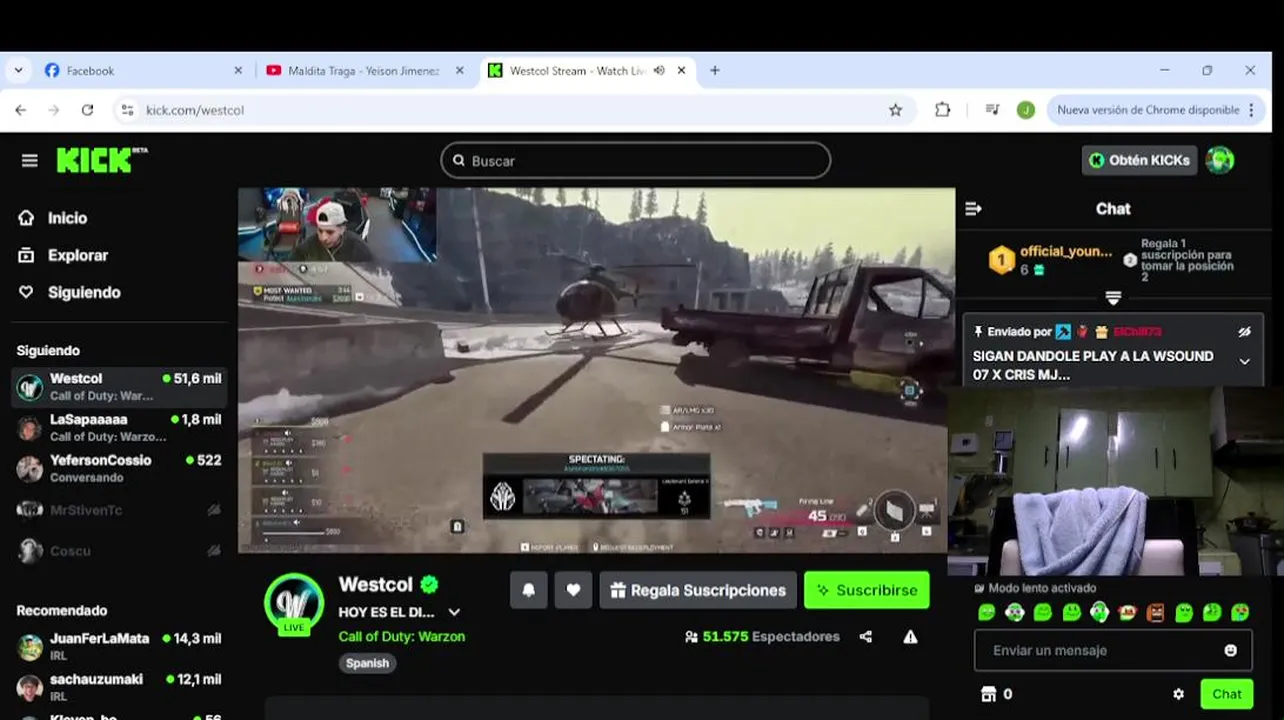
Task: Click the green Chat send button
Action: click(1227, 694)
